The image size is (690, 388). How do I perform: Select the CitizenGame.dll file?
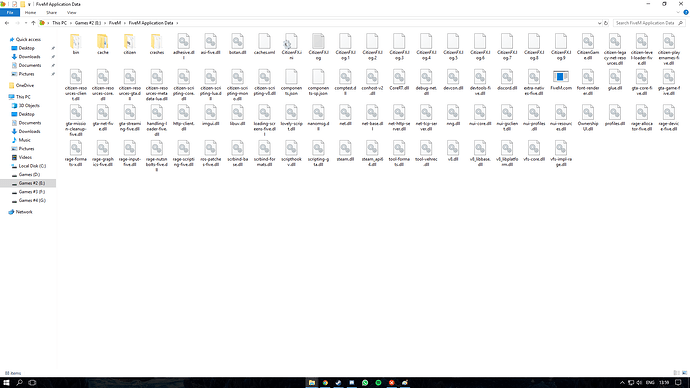tap(588, 47)
